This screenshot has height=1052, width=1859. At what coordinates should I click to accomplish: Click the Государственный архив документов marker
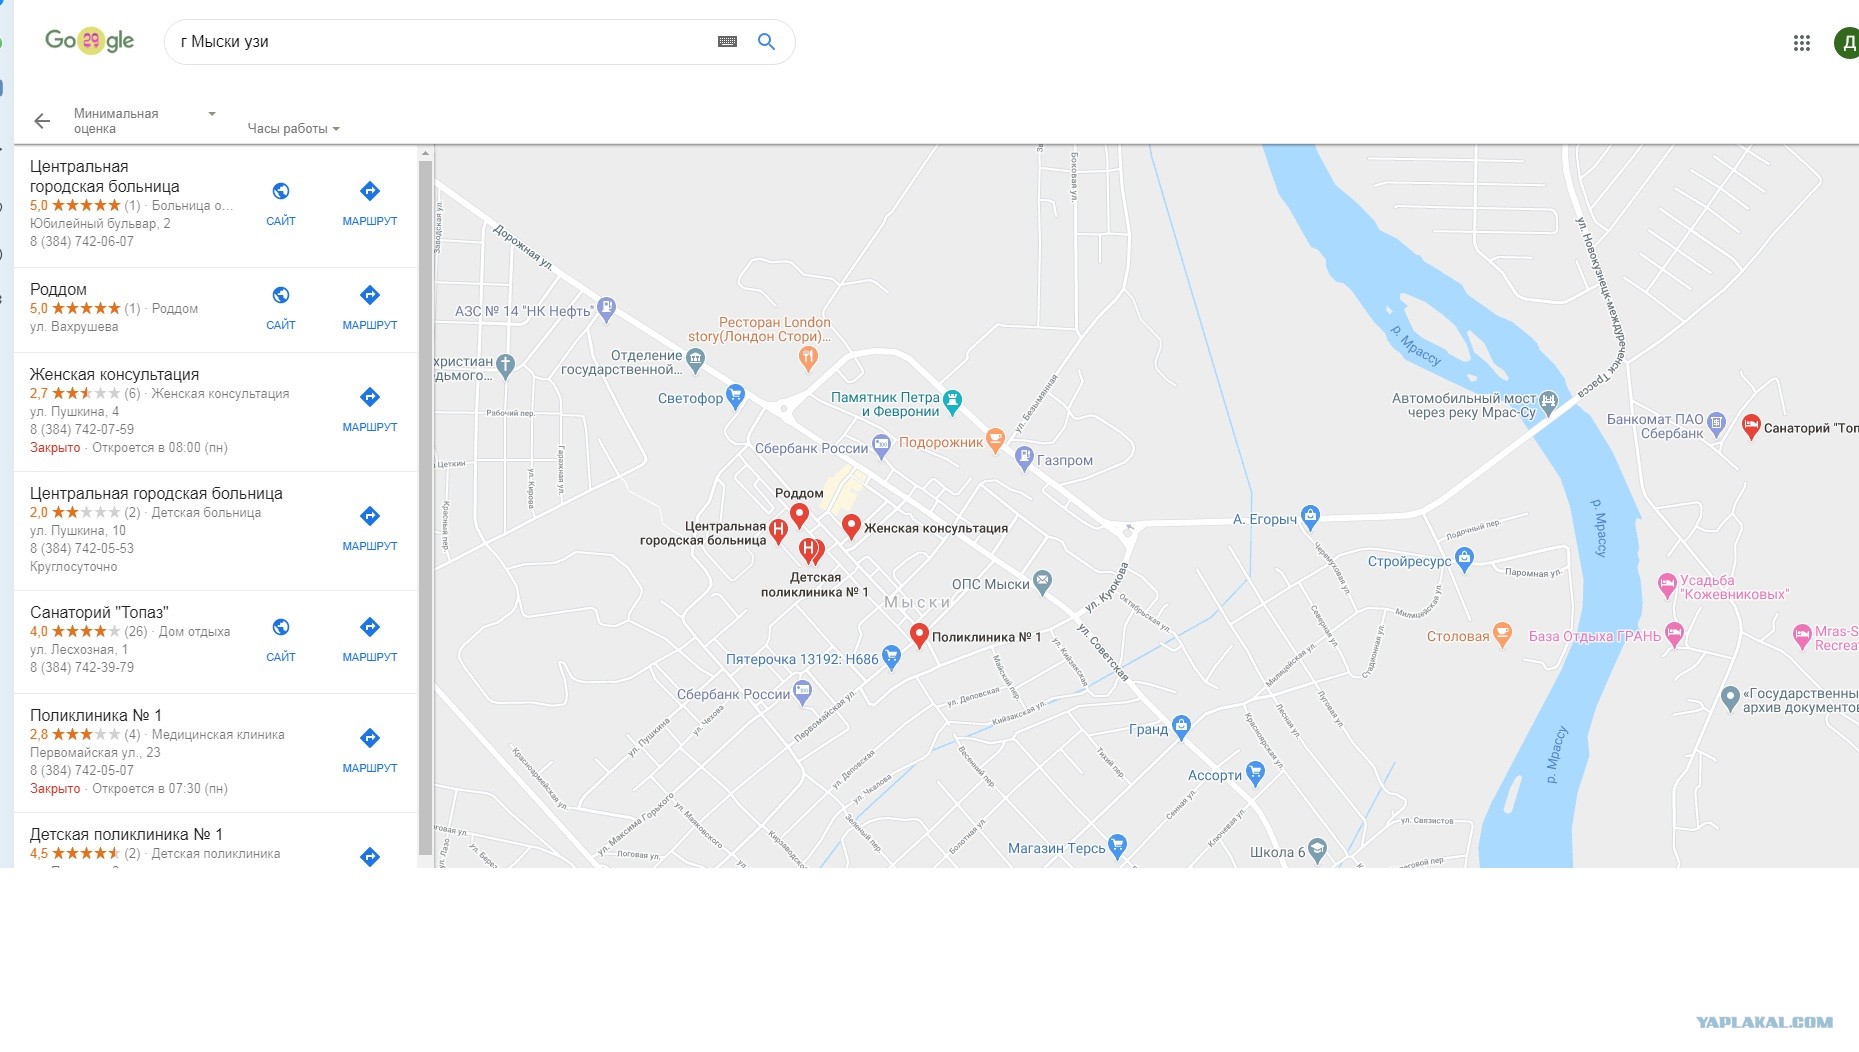[x=1730, y=698]
